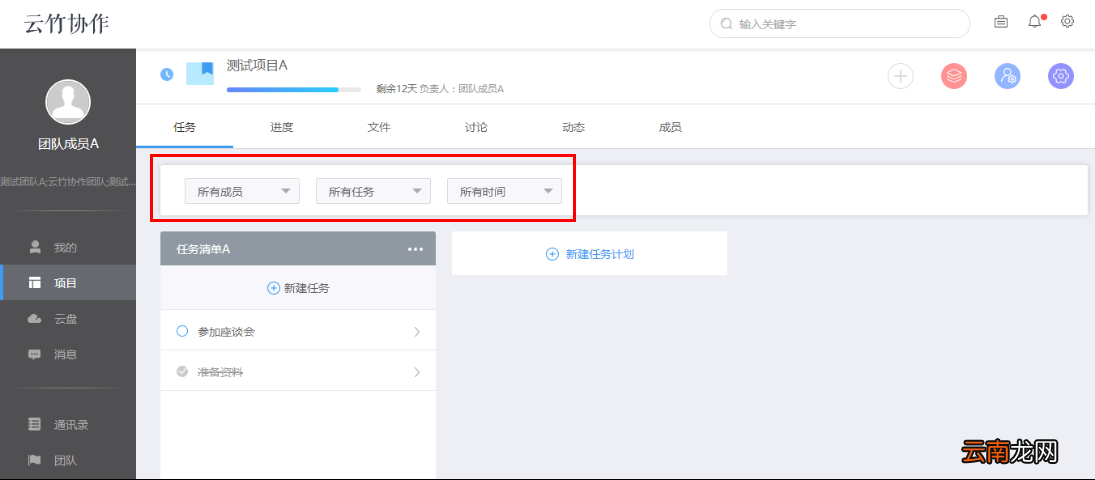Click the round plus add button
The height and width of the screenshot is (480, 1095).
(x=901, y=75)
